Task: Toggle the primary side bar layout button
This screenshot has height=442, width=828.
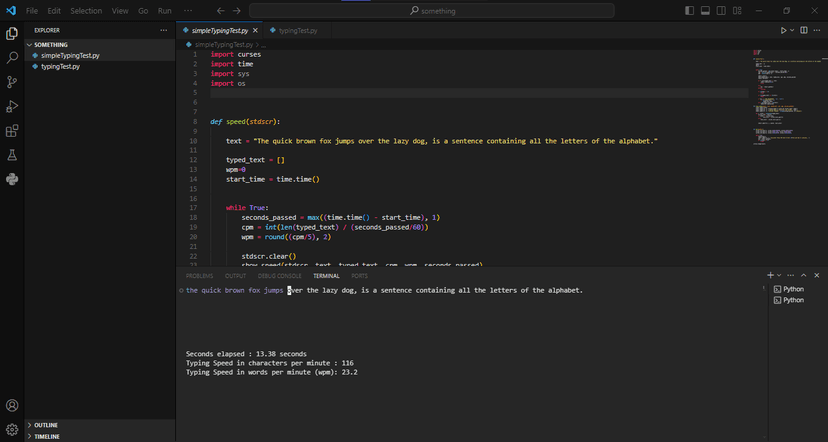Action: (x=689, y=11)
